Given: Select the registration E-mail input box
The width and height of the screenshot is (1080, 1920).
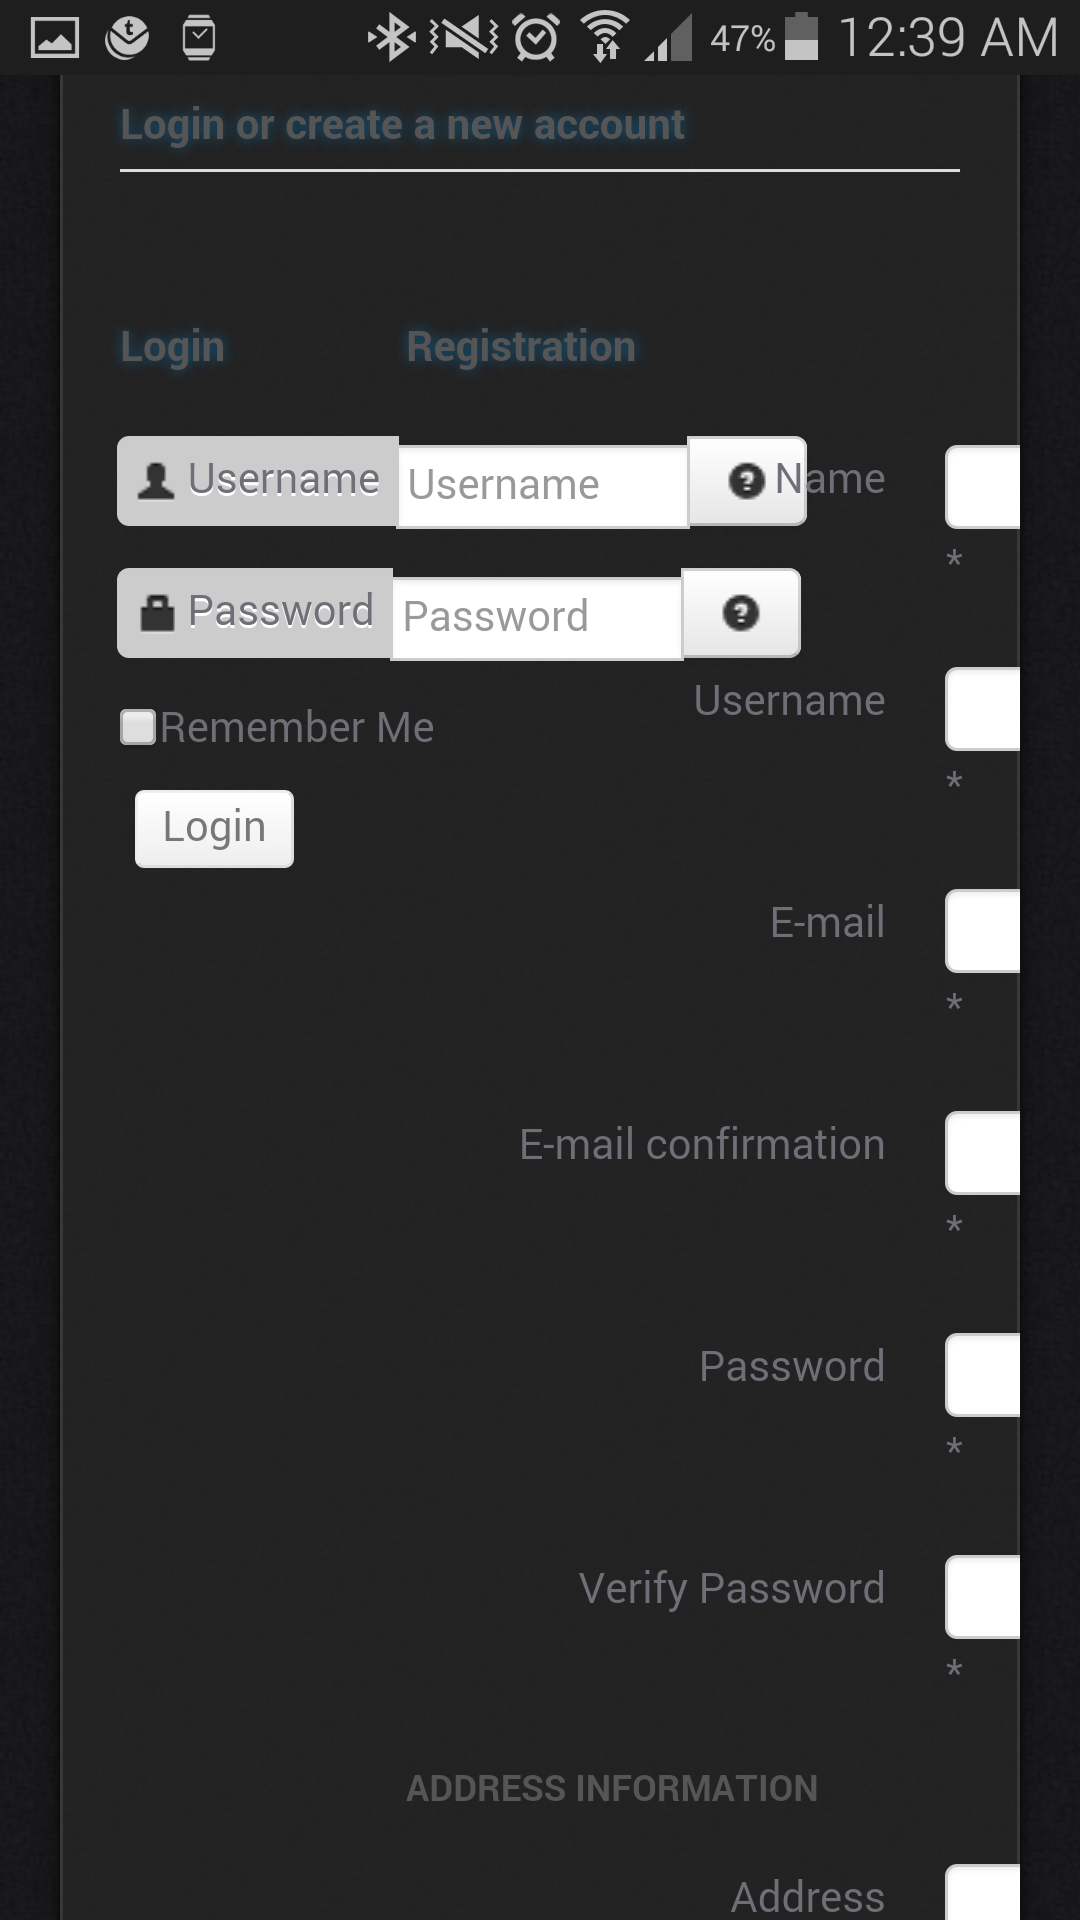Looking at the screenshot, I should (983, 931).
